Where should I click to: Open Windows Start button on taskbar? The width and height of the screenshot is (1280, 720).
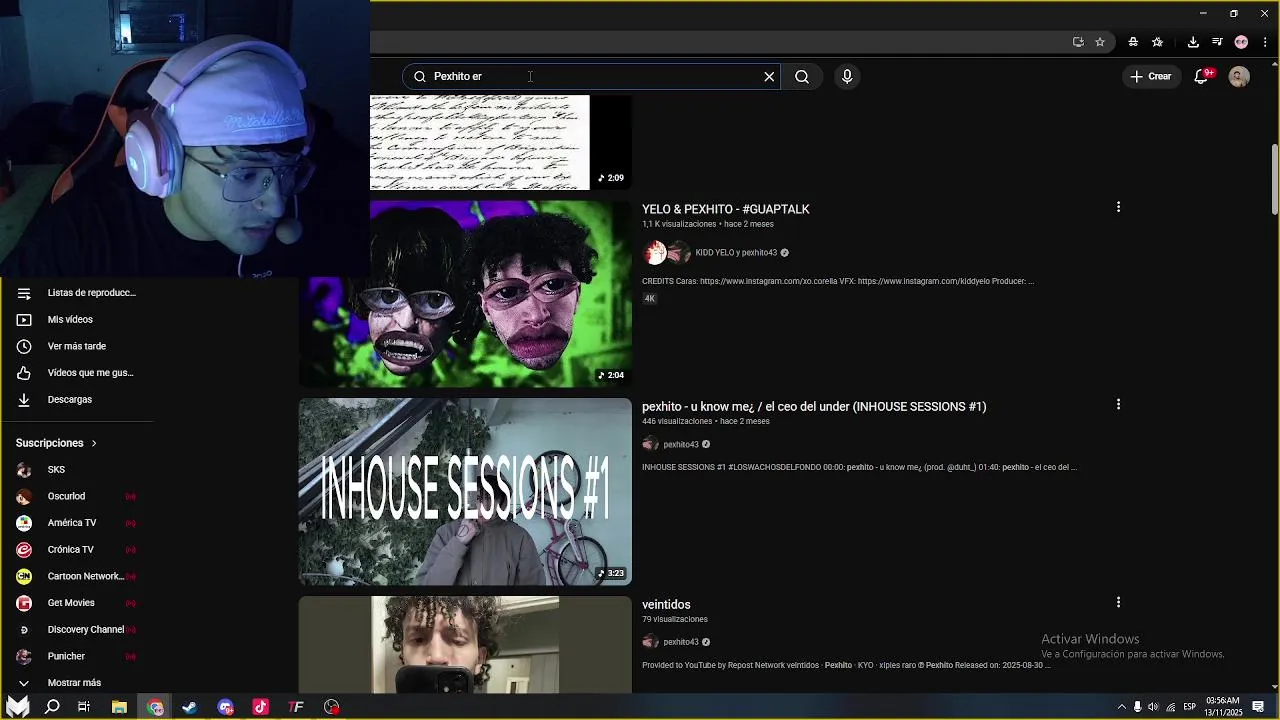point(18,707)
